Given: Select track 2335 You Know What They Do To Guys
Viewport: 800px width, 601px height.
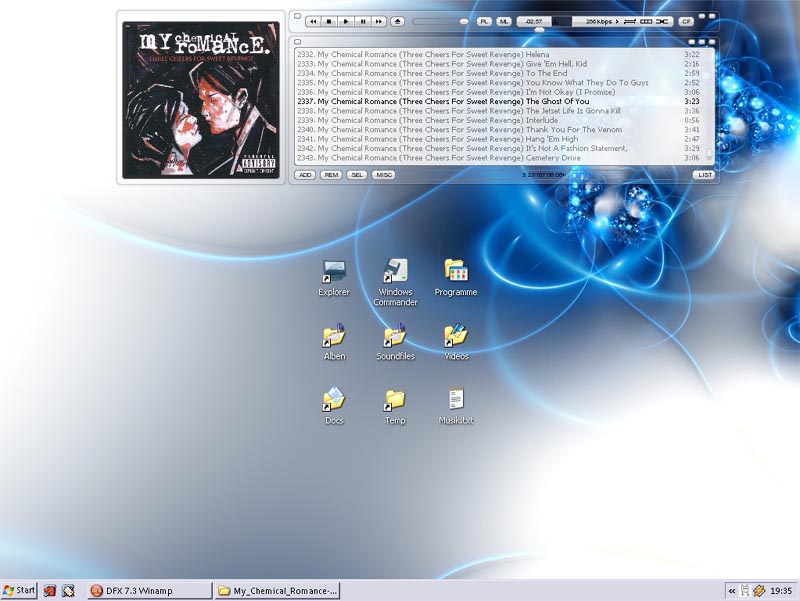Looking at the screenshot, I should (x=498, y=83).
